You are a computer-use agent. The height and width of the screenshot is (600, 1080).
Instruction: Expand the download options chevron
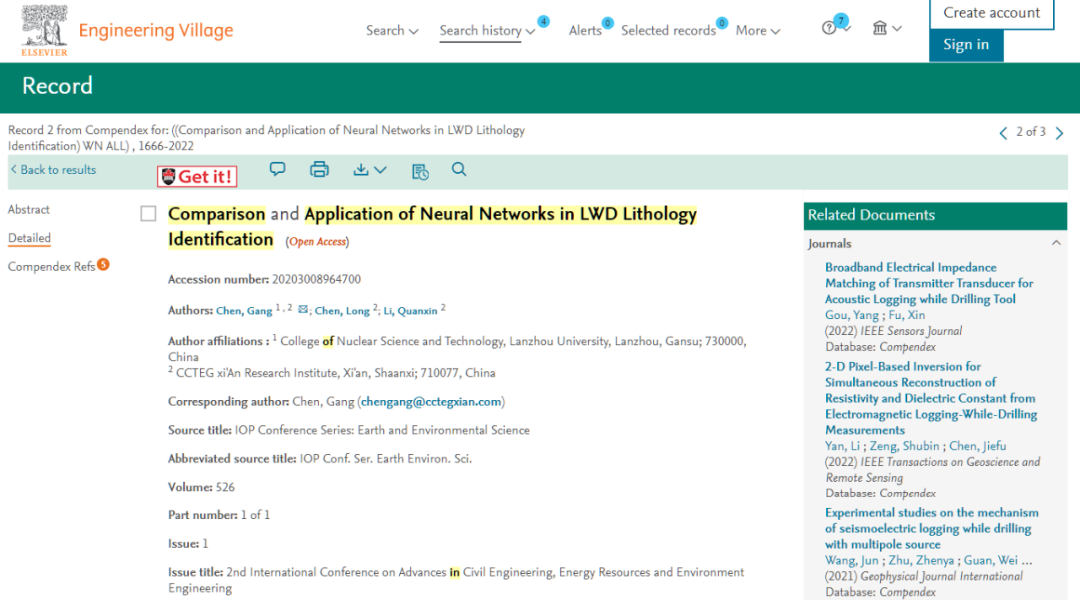(380, 170)
